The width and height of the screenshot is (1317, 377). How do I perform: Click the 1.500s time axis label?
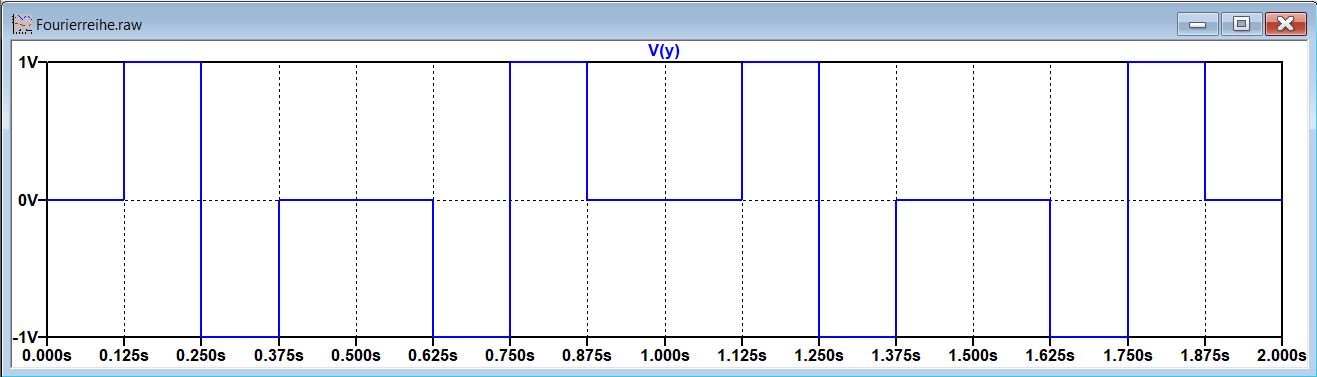[x=974, y=356]
